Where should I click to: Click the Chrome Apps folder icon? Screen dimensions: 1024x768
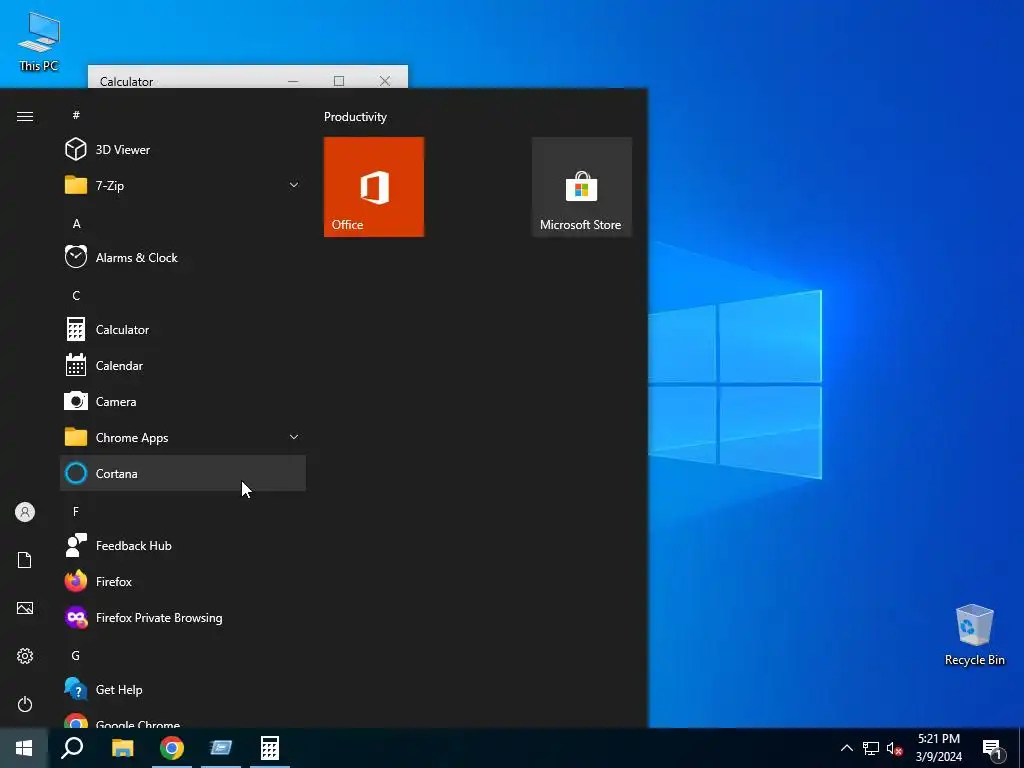pyautogui.click(x=76, y=437)
